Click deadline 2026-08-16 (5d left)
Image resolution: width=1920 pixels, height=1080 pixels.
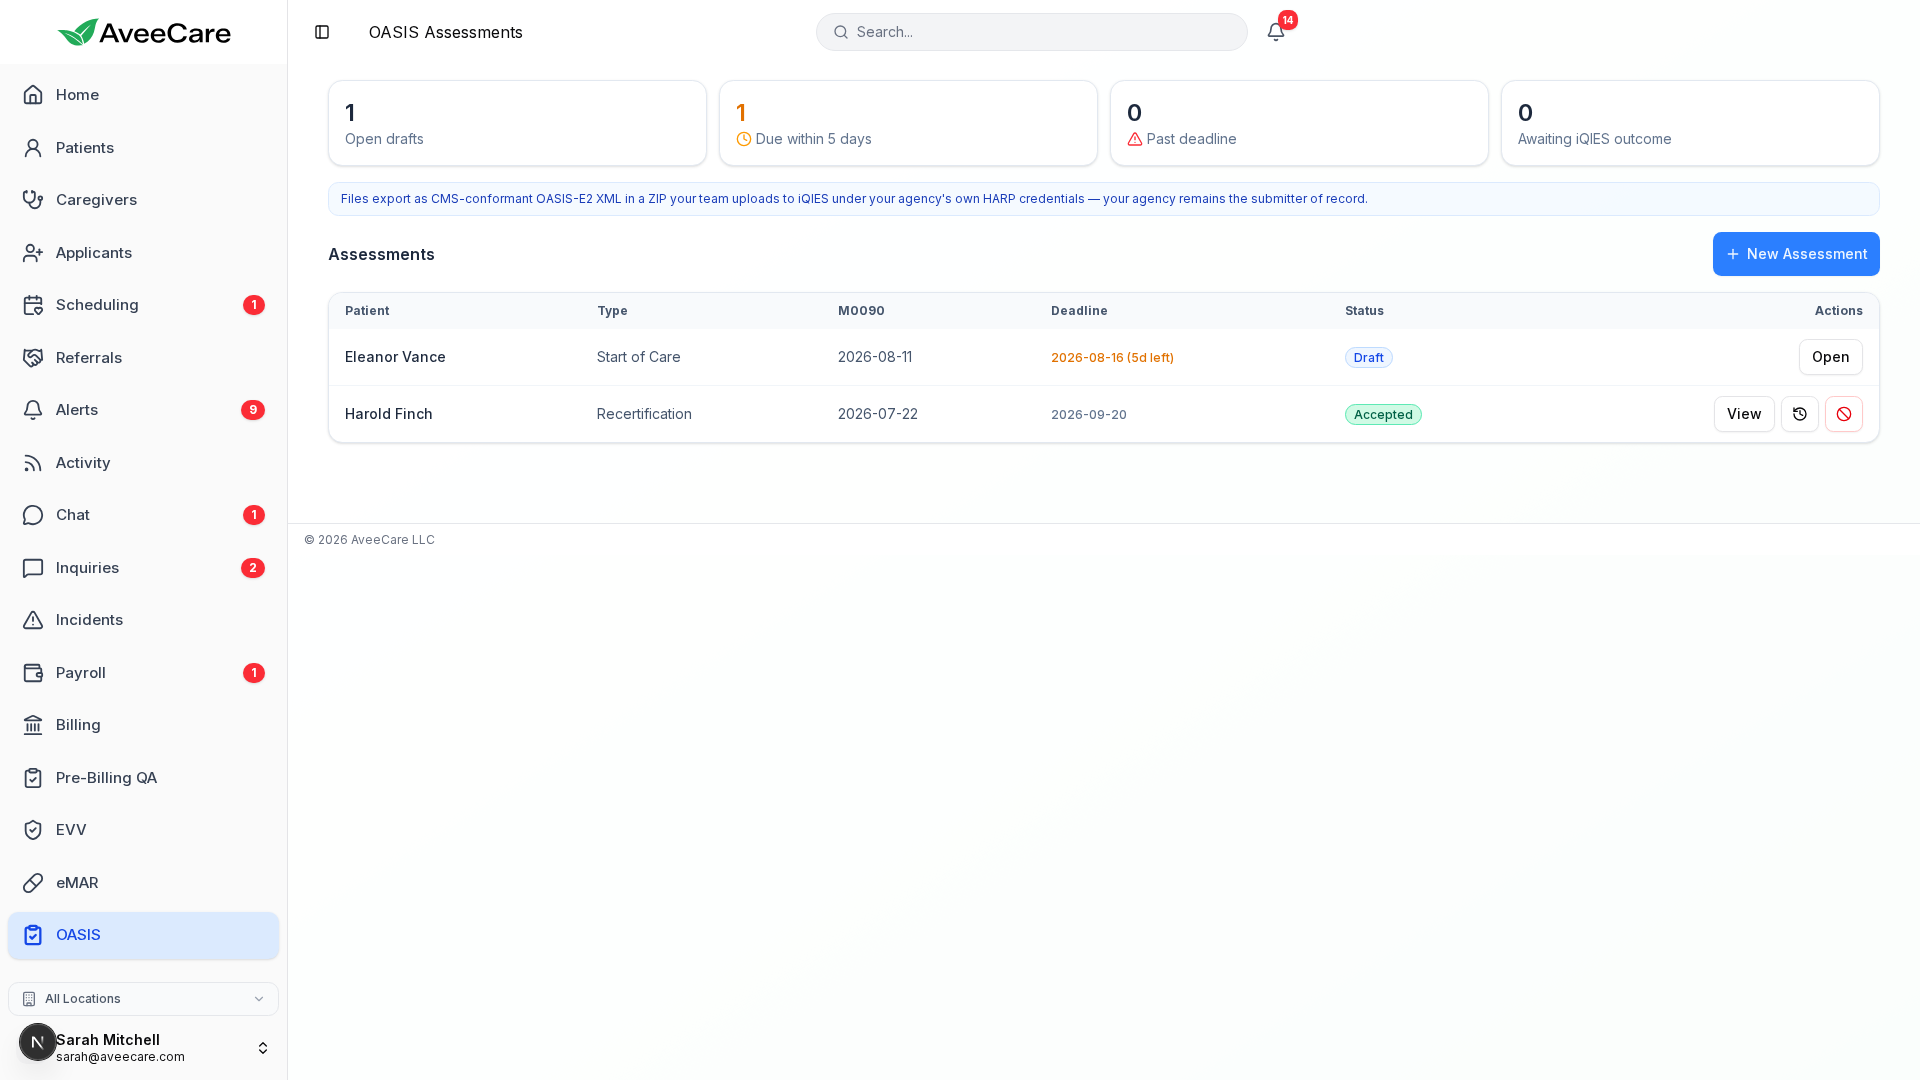[x=1112, y=358]
